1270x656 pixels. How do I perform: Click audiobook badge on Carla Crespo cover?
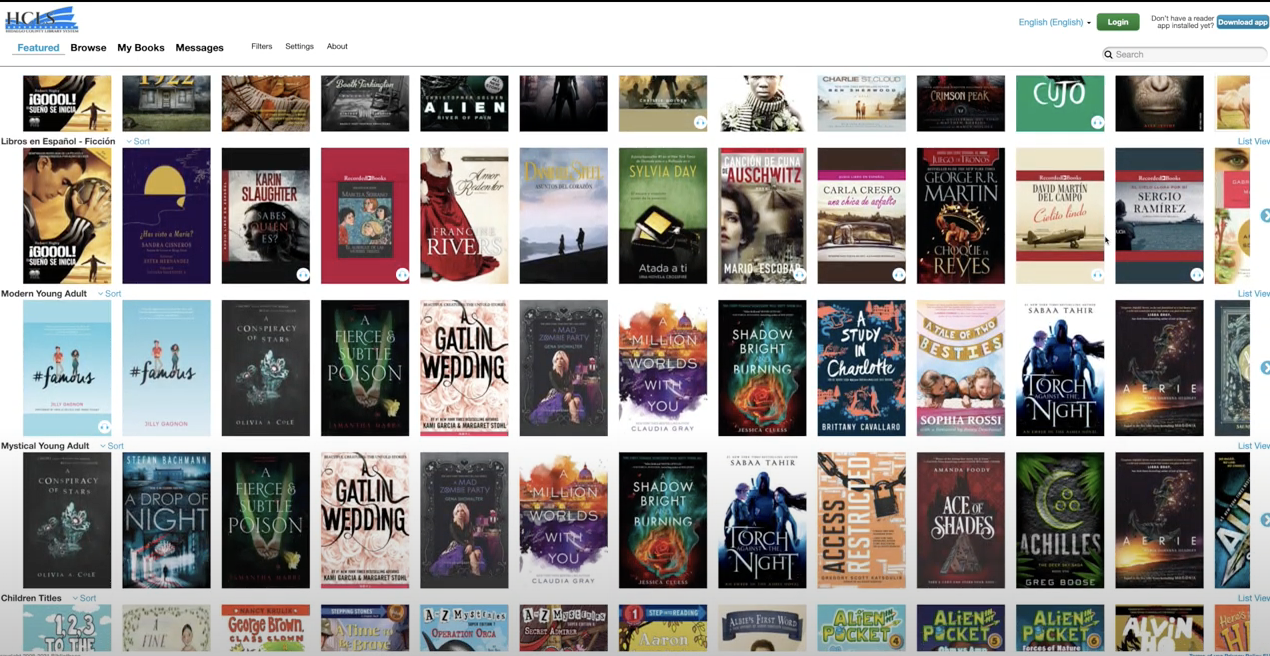(898, 274)
